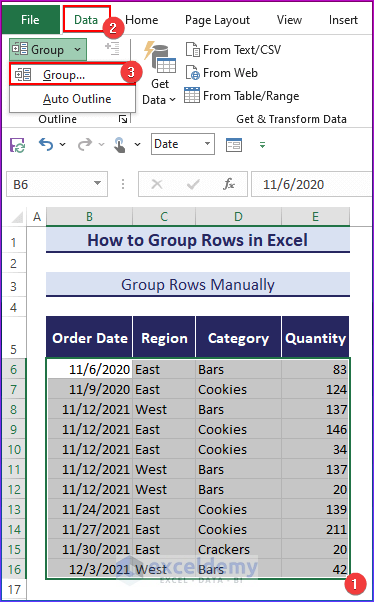Image resolution: width=374 pixels, height=602 pixels.
Task: Click the quantity cell 146
Action: tap(315, 429)
